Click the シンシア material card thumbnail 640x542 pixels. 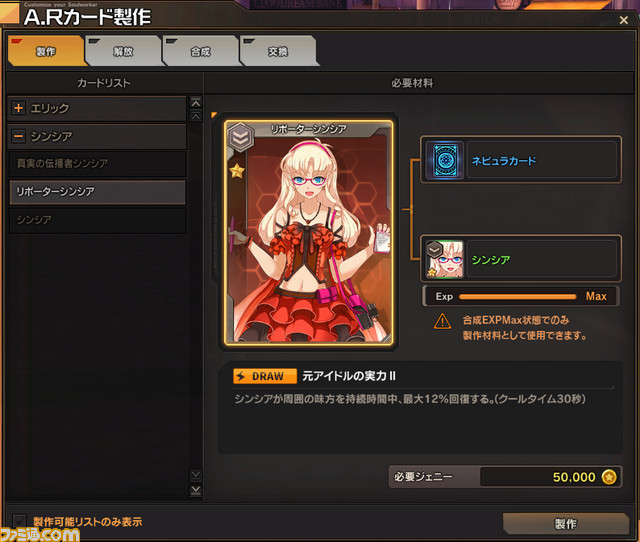[x=444, y=259]
